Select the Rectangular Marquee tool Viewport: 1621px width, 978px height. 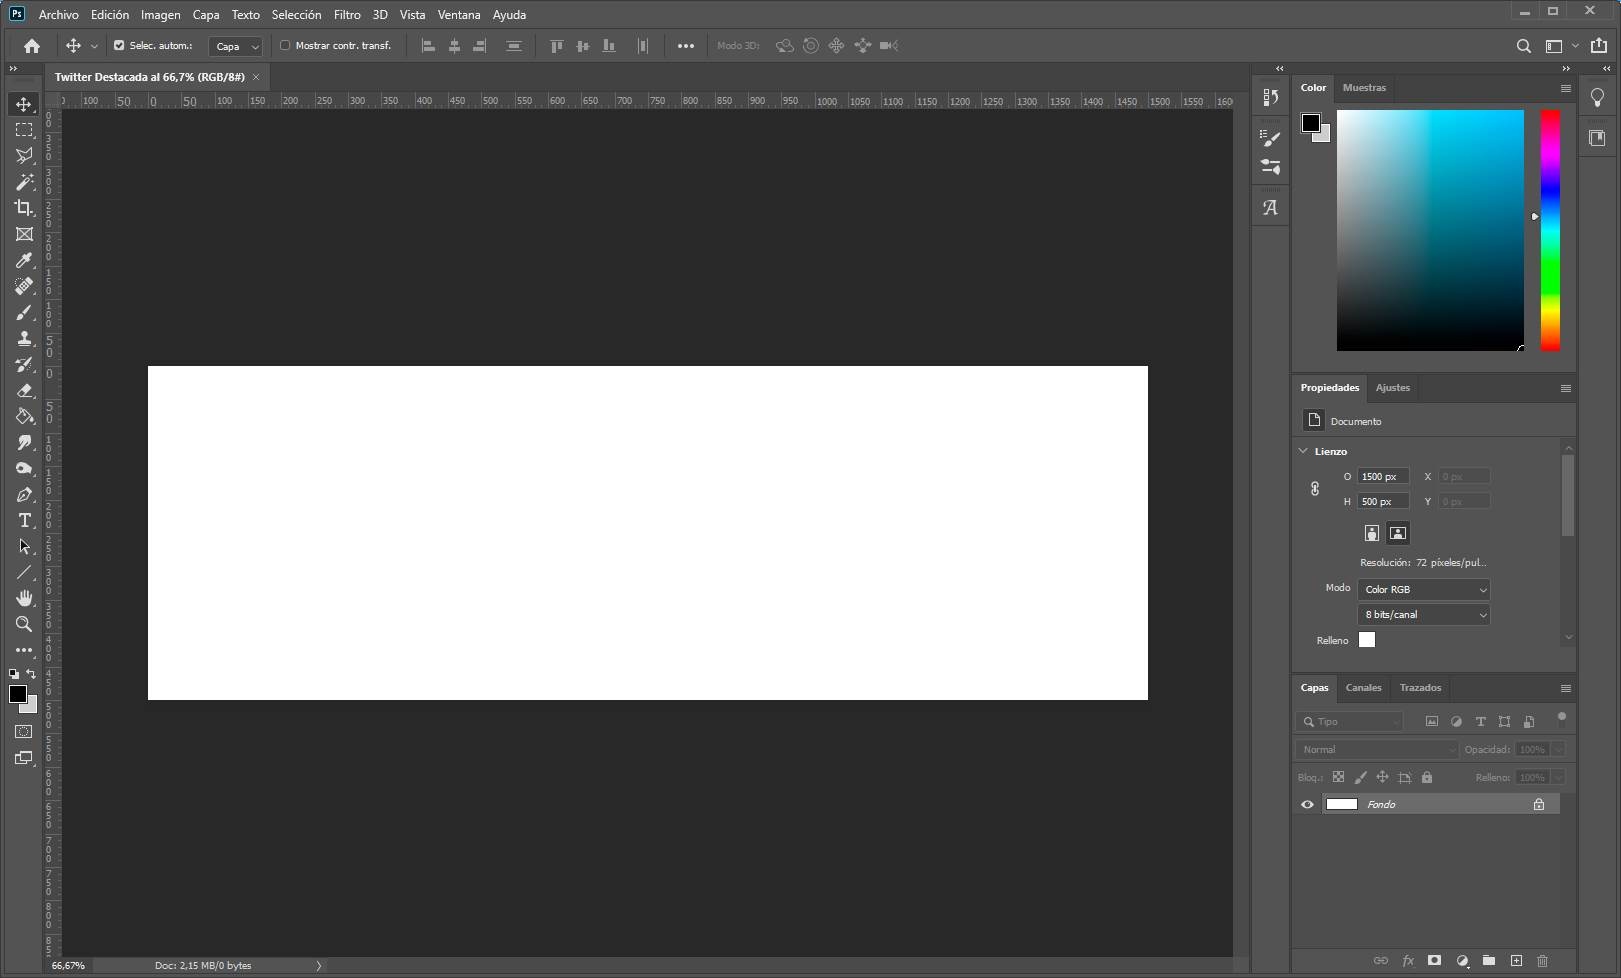(24, 130)
